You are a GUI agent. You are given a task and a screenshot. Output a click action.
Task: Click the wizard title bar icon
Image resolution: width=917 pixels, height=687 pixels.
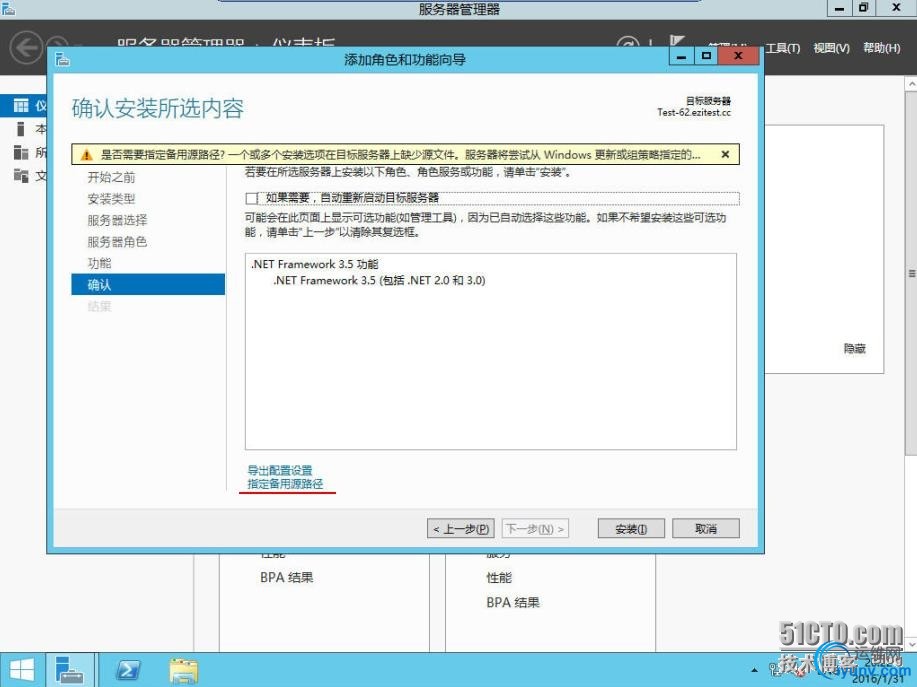point(63,59)
